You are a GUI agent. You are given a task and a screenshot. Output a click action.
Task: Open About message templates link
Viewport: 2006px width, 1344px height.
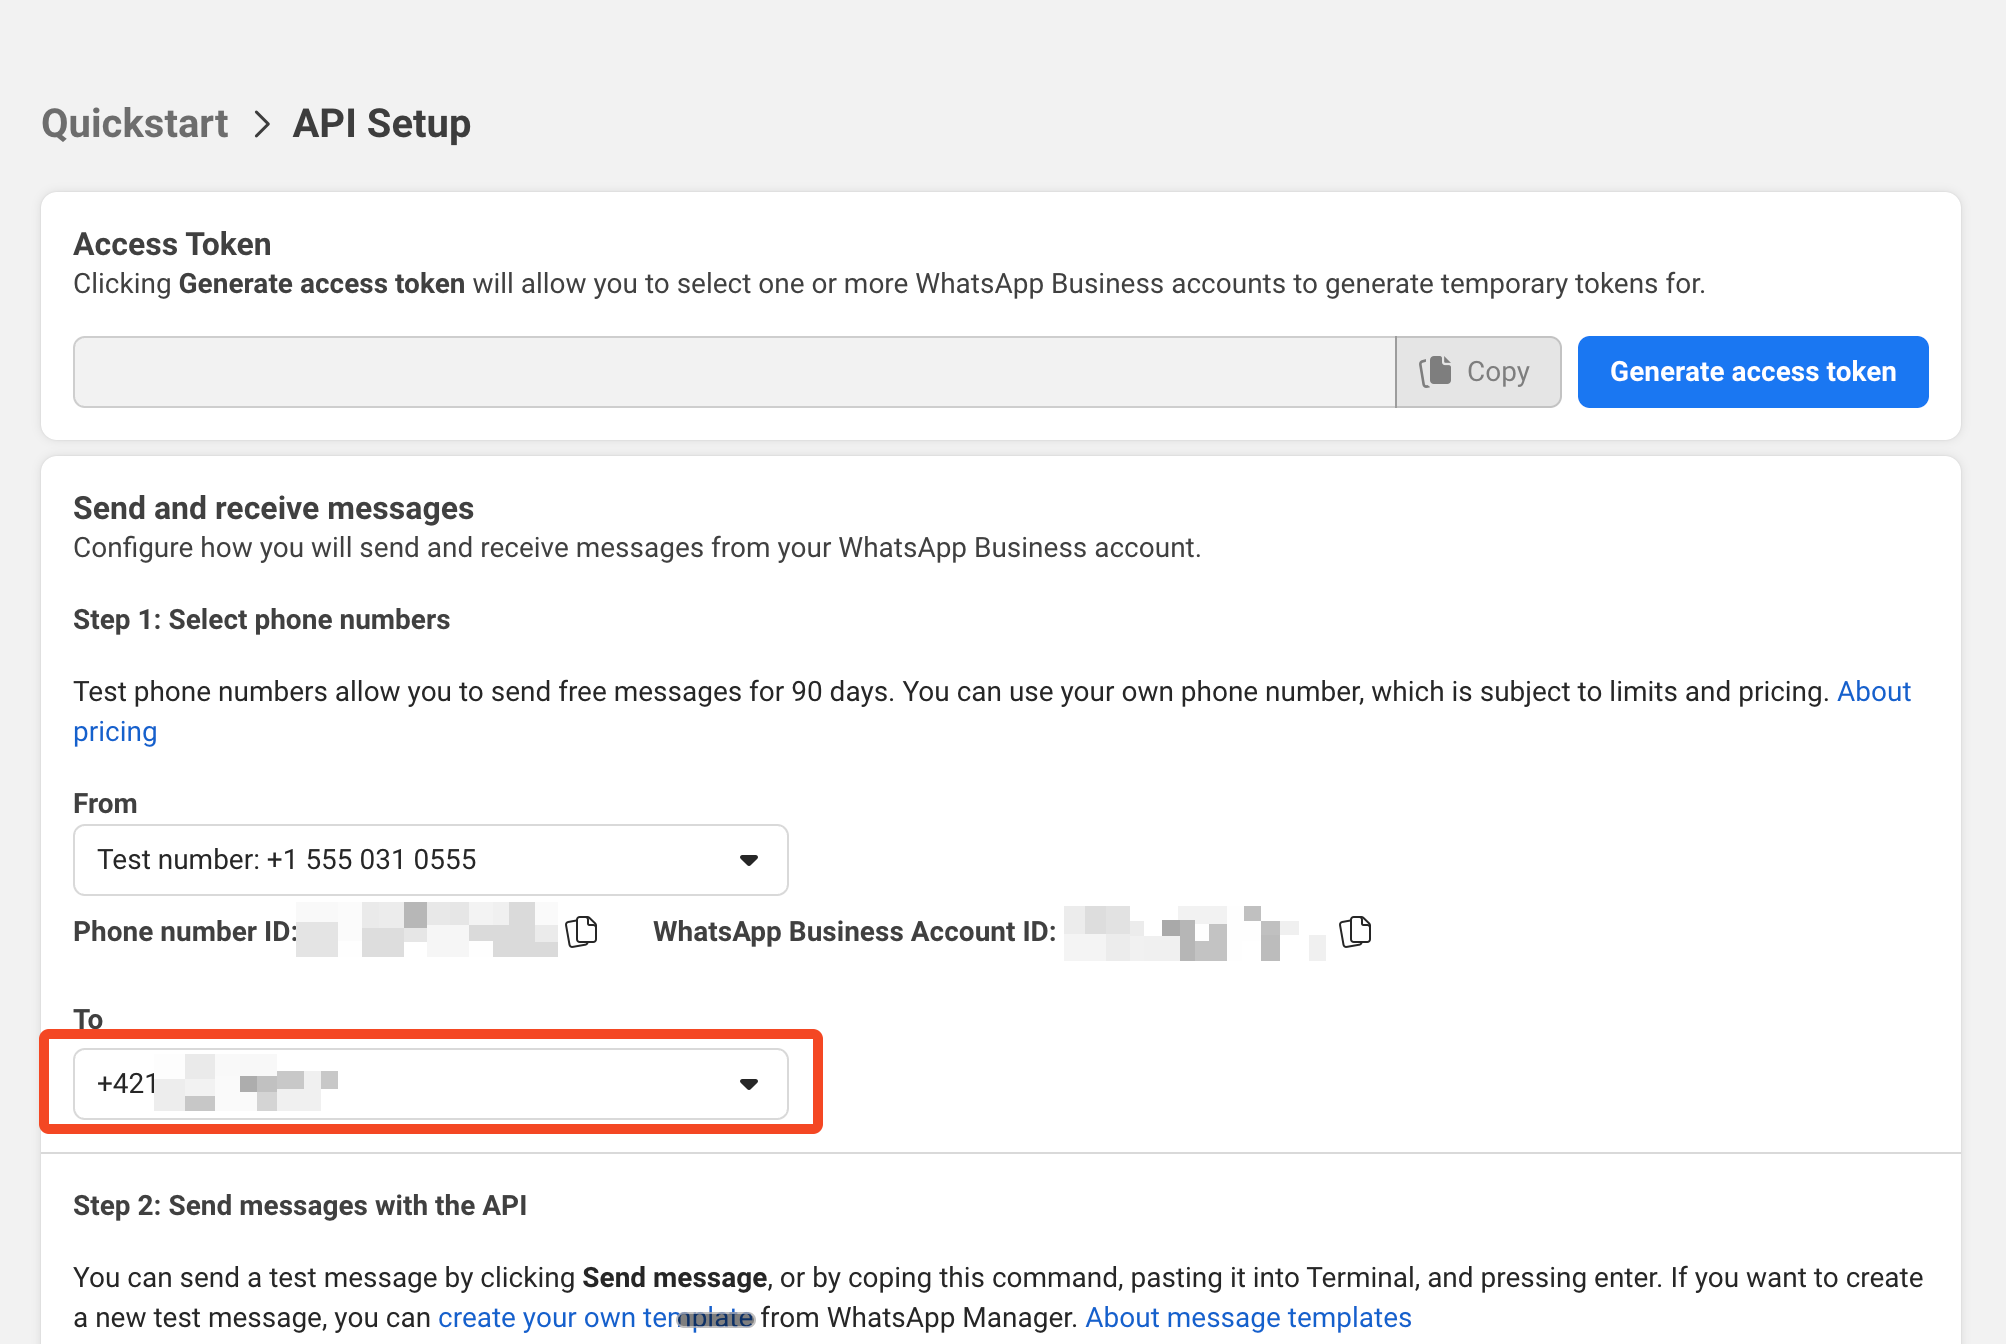(1248, 1317)
